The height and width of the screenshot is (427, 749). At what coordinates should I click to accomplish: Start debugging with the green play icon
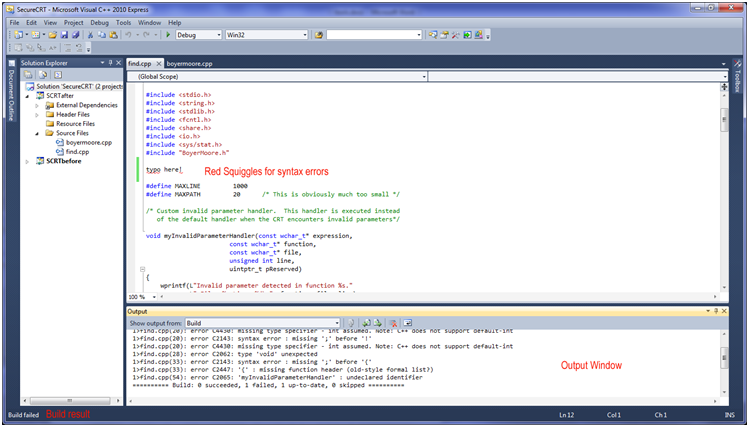pos(168,35)
